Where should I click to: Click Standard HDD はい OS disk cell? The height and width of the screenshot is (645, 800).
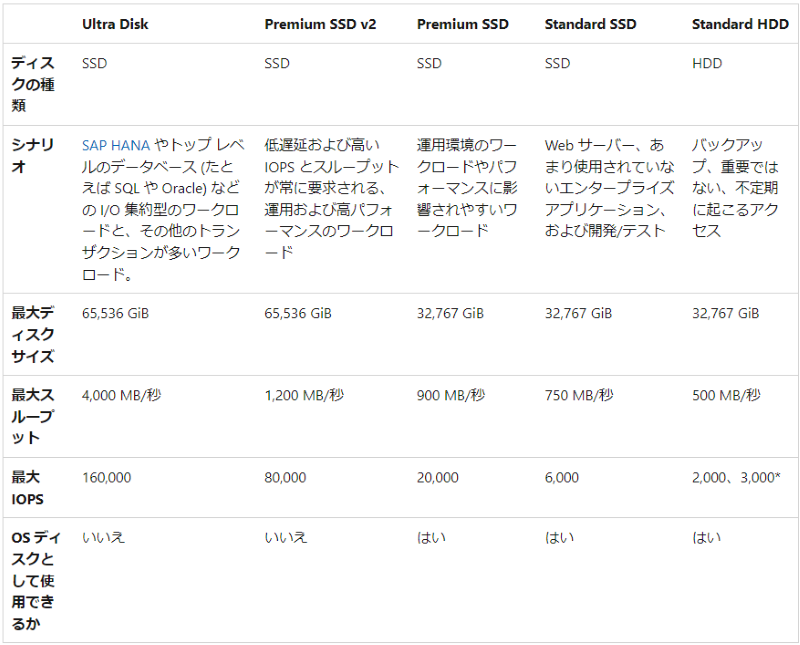point(706,537)
